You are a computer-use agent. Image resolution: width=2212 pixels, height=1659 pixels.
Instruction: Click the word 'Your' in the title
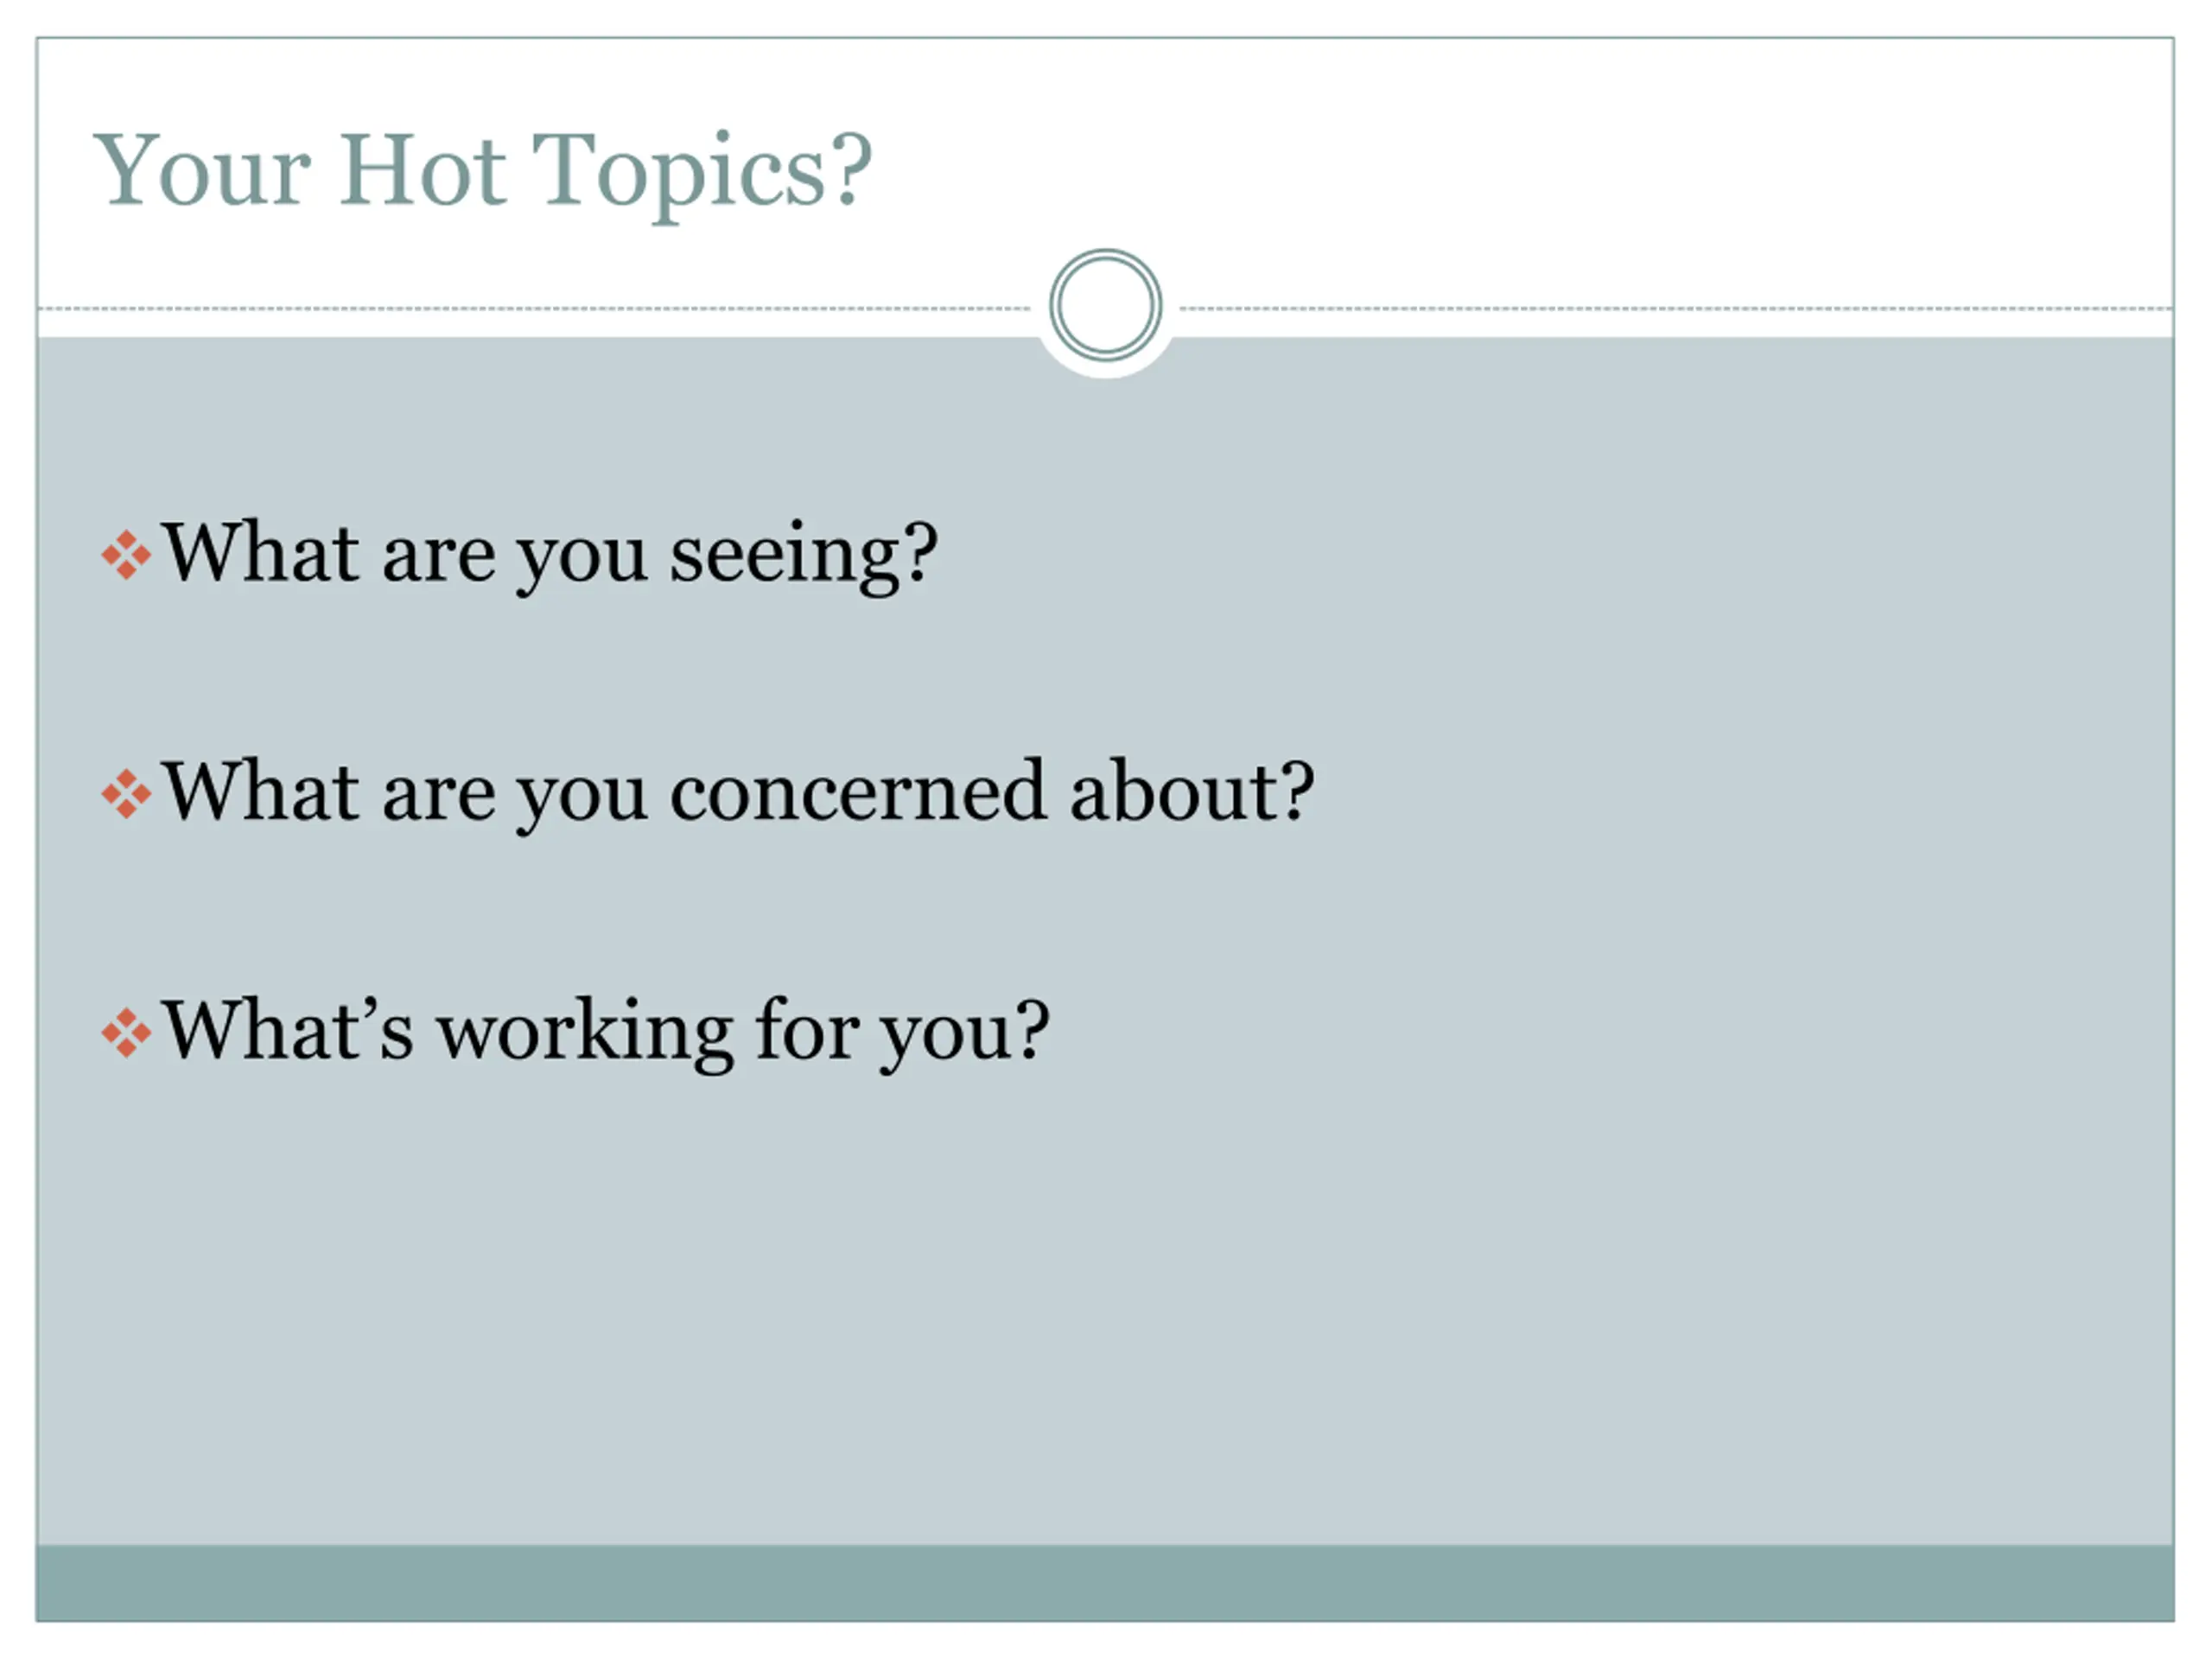[202, 171]
